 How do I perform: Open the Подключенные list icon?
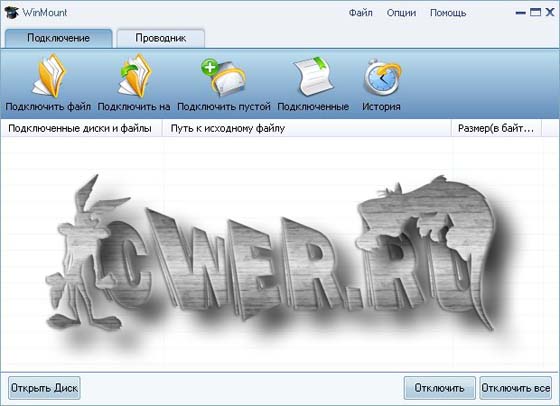(x=313, y=76)
